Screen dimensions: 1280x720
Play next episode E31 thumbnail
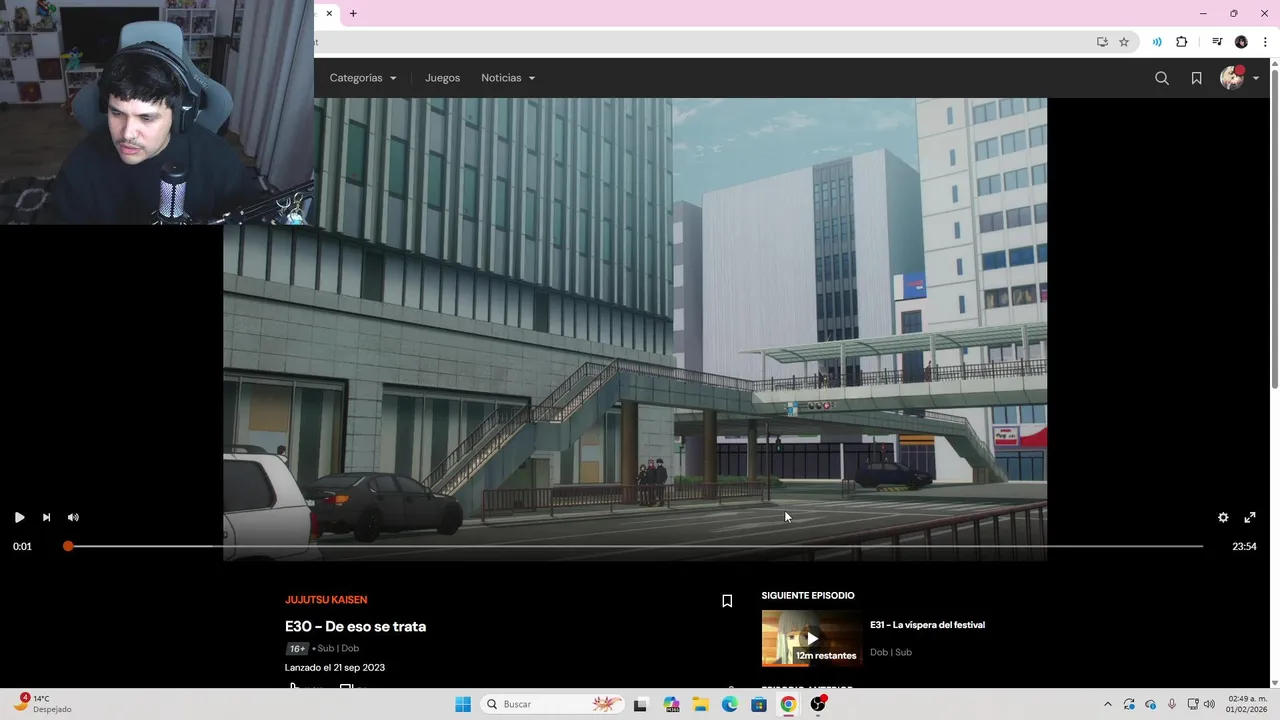pyautogui.click(x=812, y=638)
